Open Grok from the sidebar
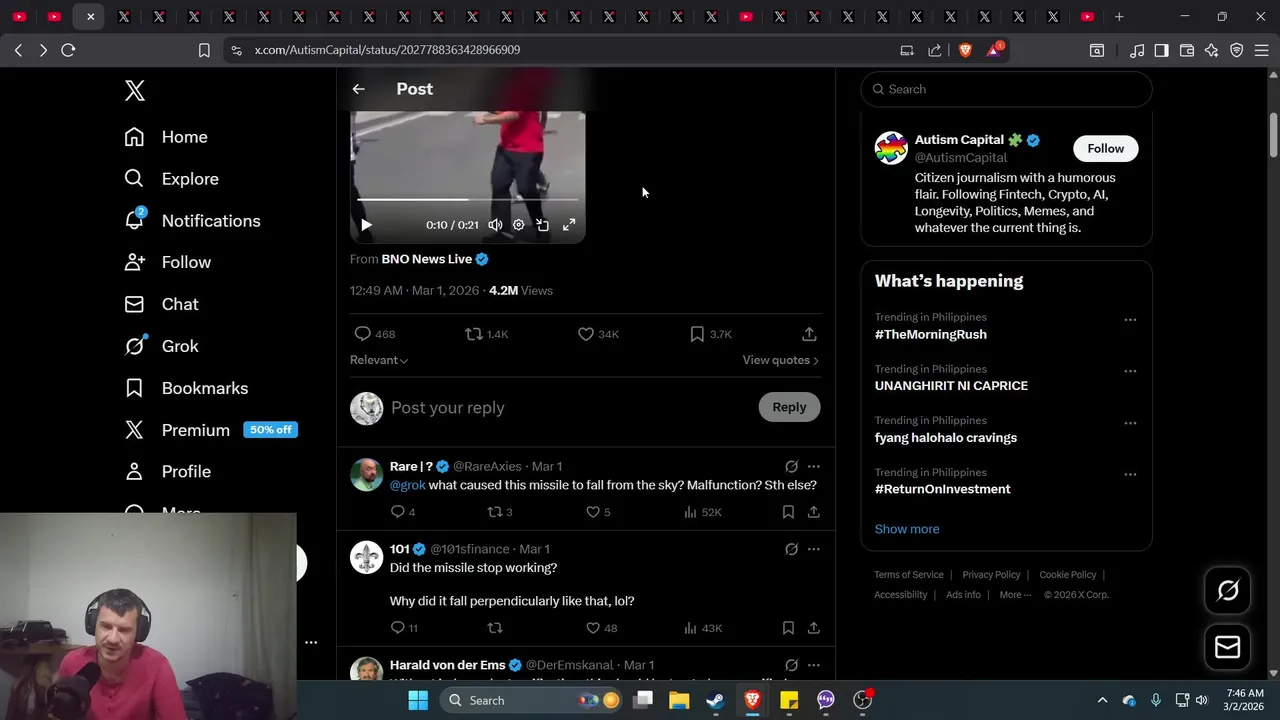Viewport: 1280px width, 720px height. point(161,346)
